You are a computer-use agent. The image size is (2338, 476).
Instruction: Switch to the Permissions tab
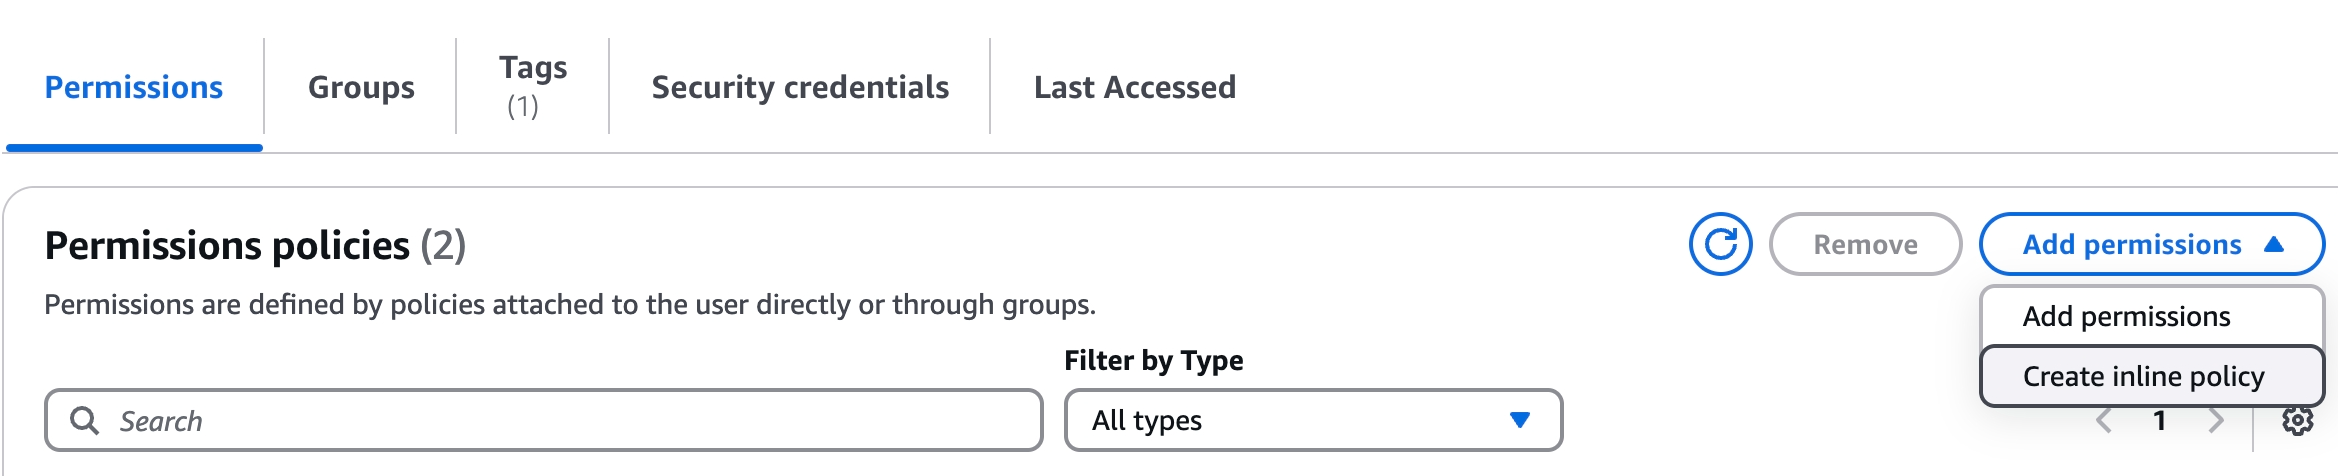[x=134, y=88]
